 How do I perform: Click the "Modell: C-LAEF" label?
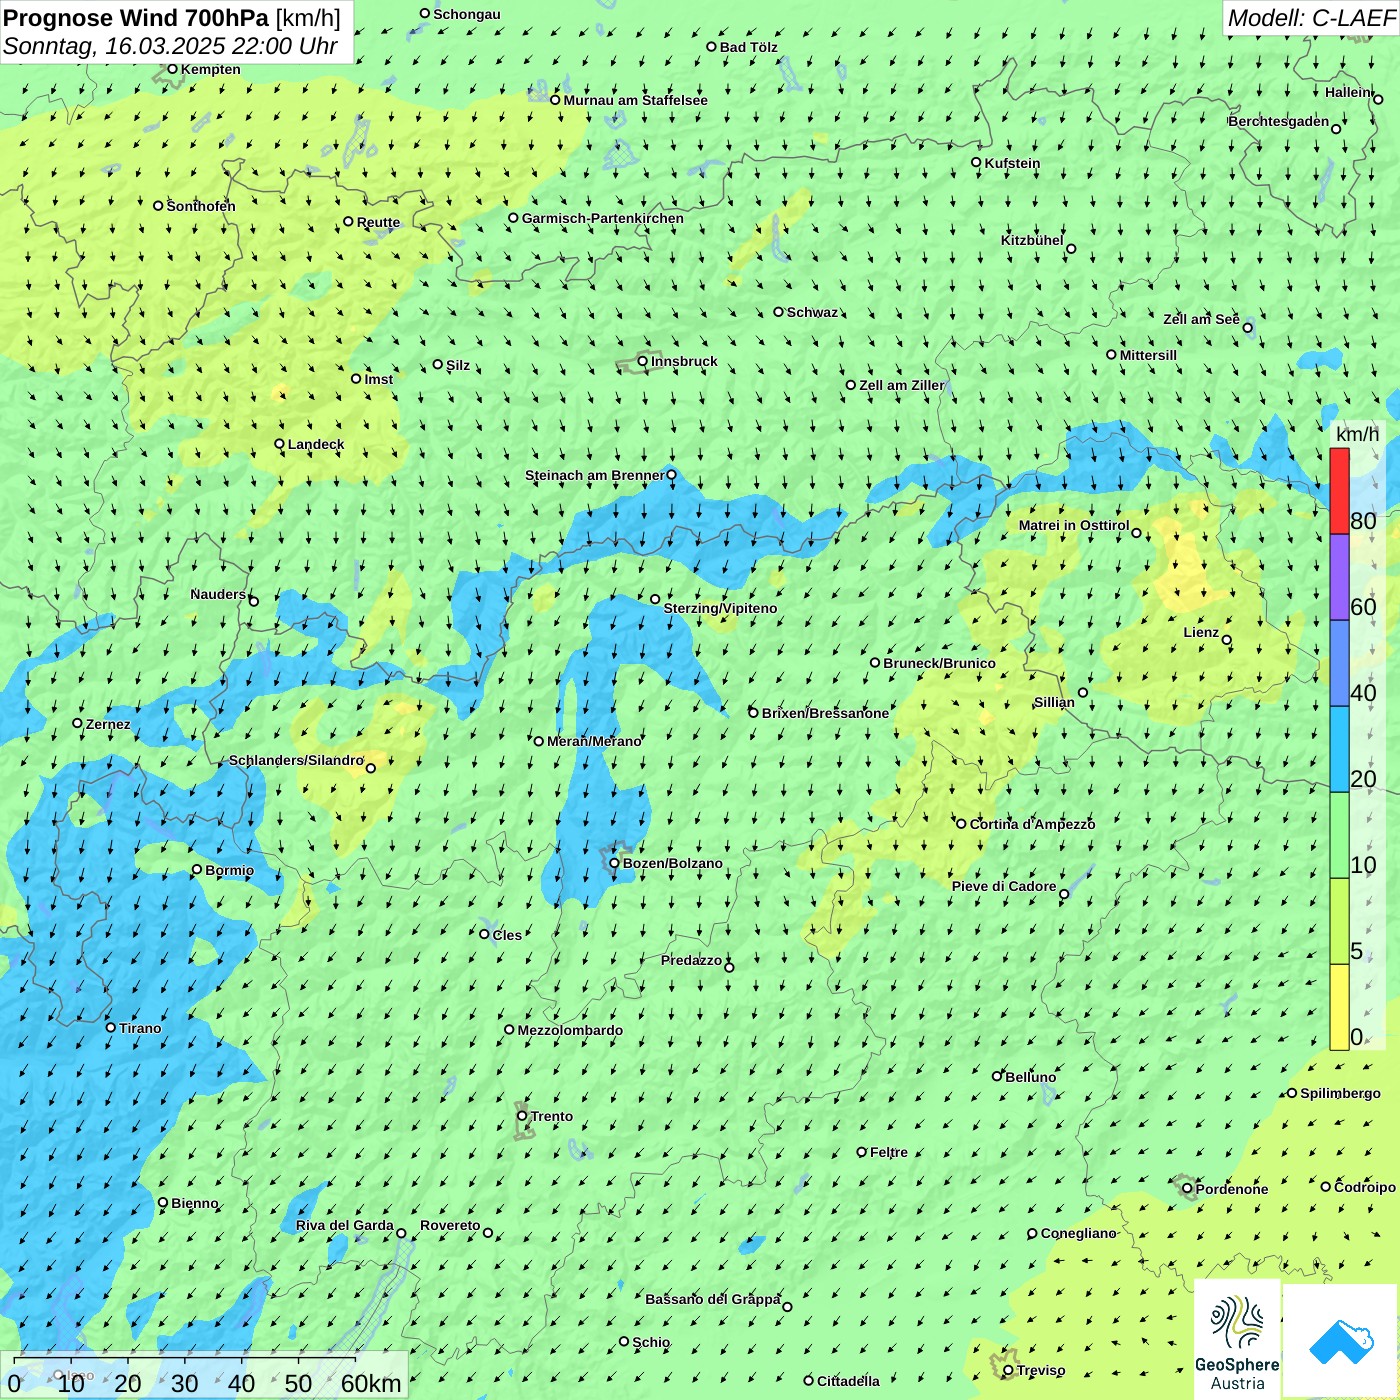(1311, 18)
